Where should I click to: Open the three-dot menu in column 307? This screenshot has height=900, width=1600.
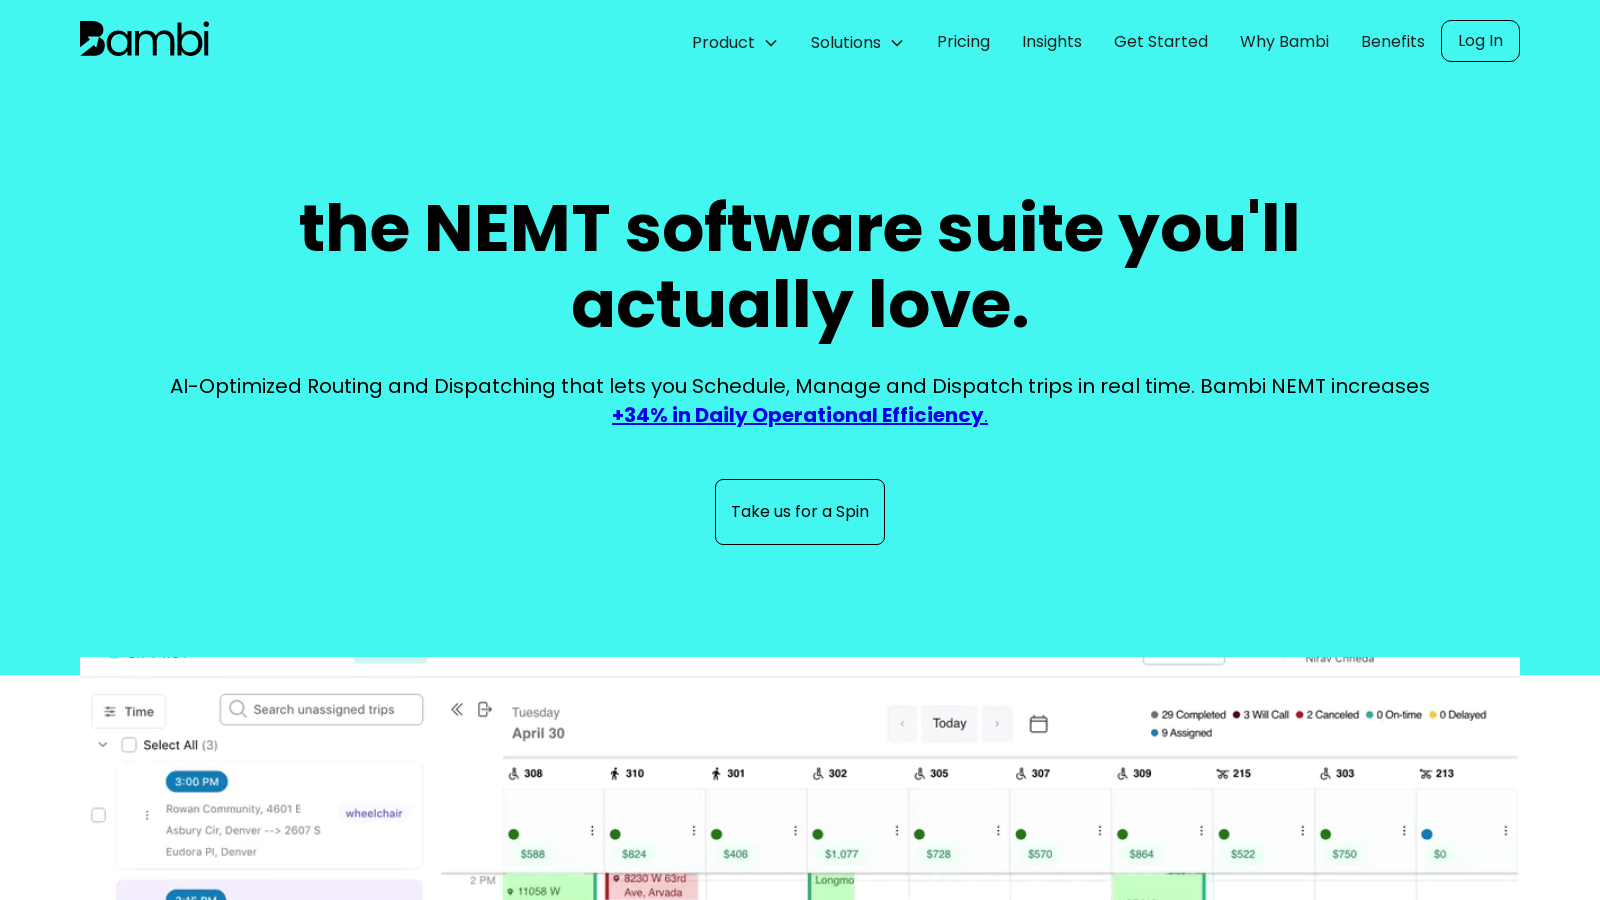1100,831
